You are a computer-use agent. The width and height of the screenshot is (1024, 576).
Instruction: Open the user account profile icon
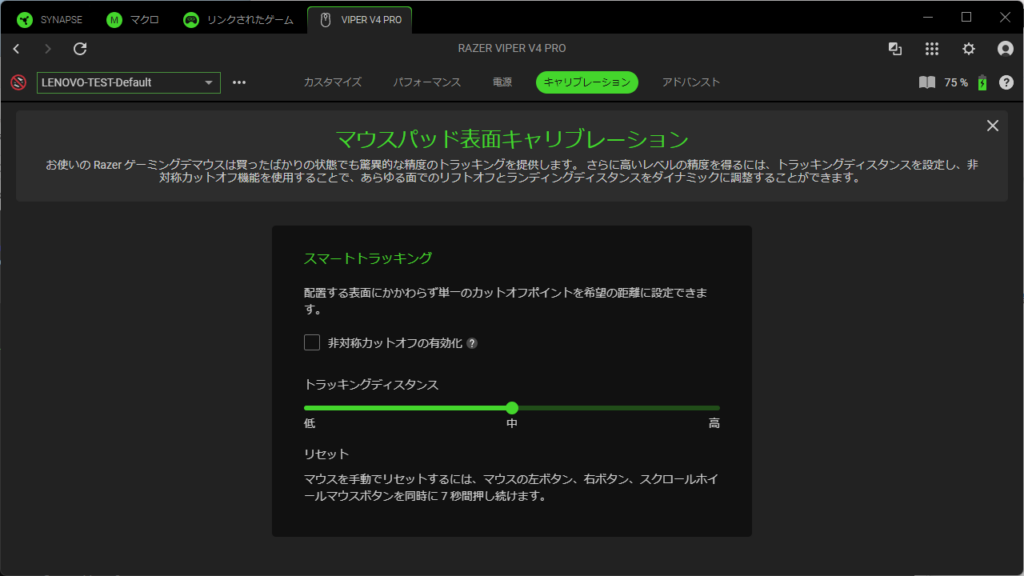[x=1005, y=49]
